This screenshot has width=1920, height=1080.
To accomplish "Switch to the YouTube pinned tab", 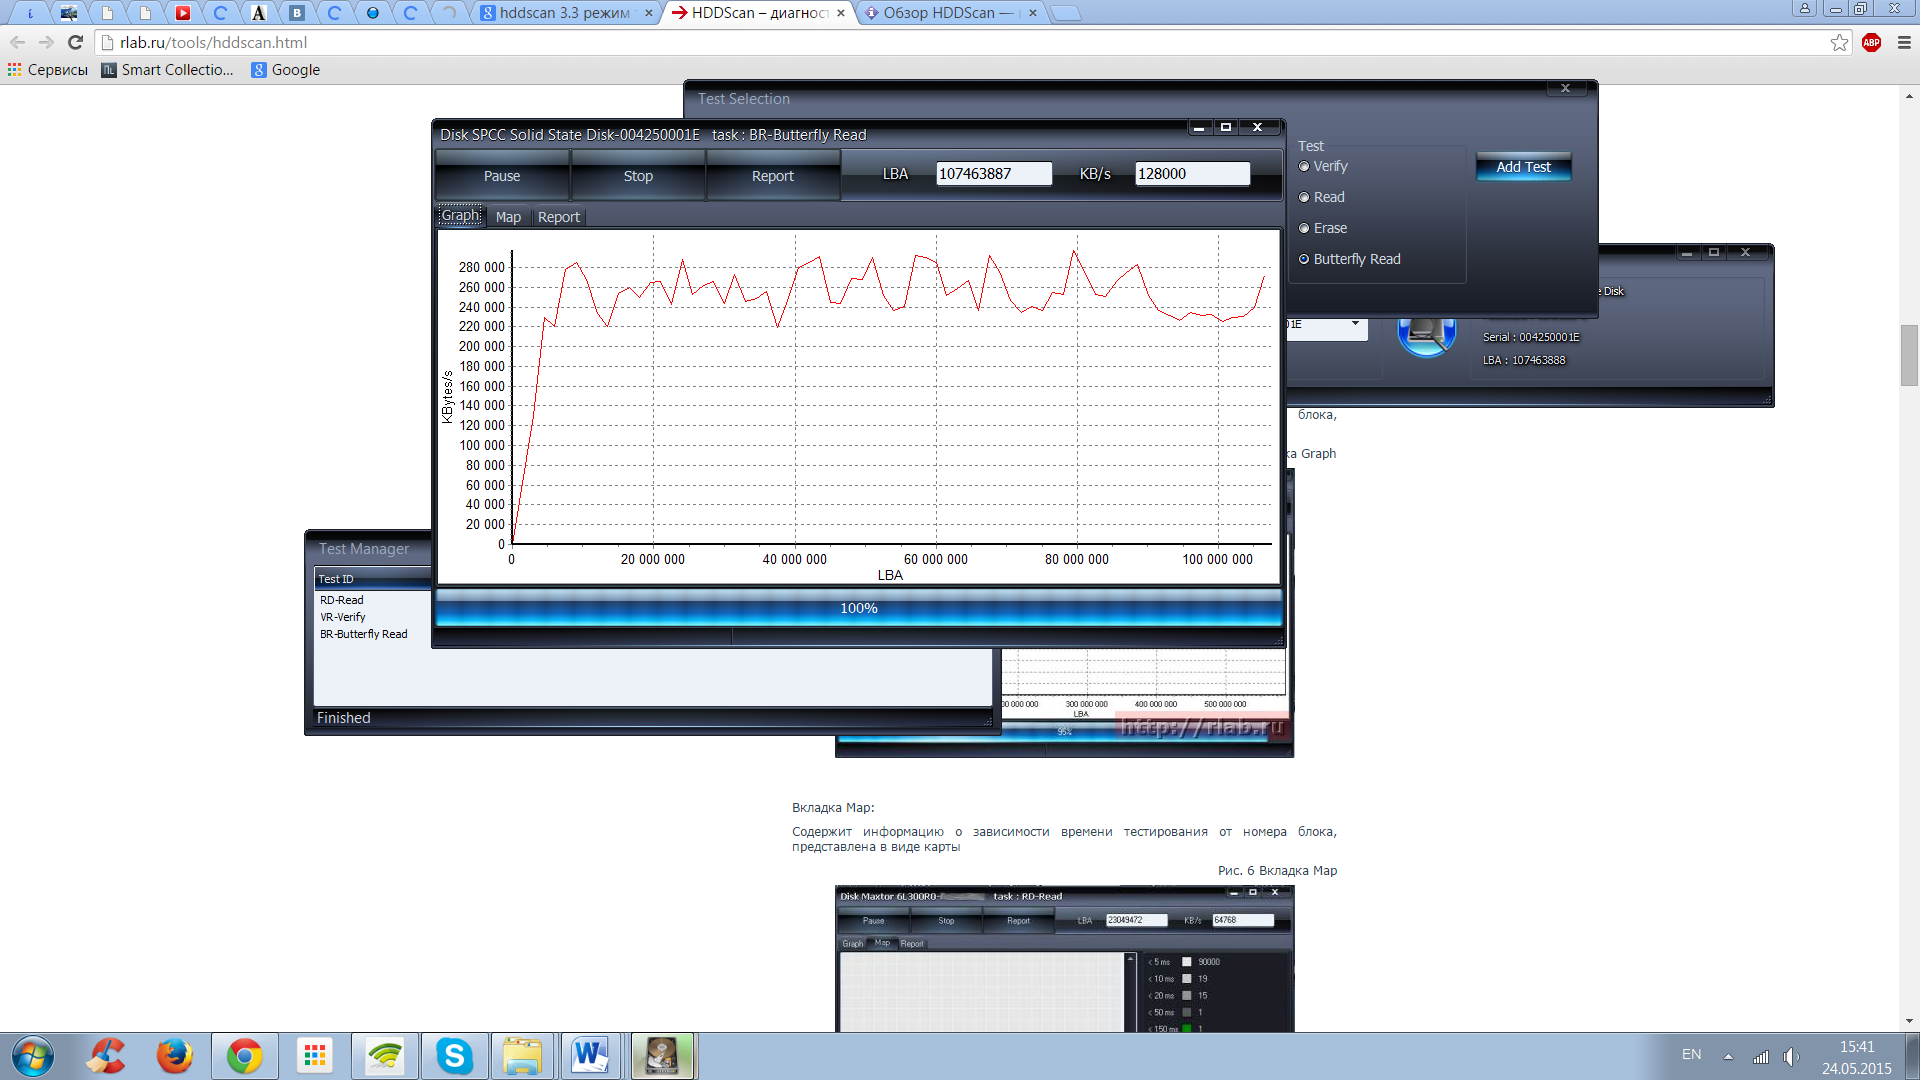I will click(183, 13).
